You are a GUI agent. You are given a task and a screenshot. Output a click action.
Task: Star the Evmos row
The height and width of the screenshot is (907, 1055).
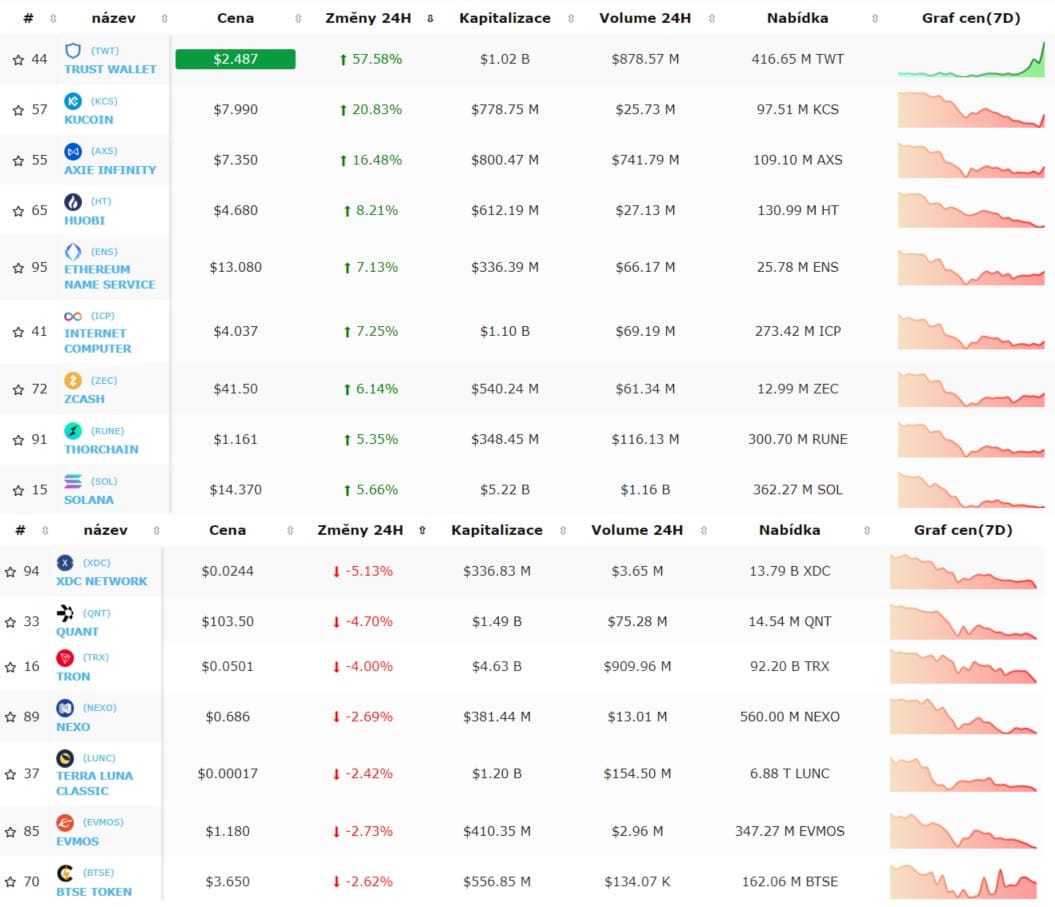(x=10, y=832)
